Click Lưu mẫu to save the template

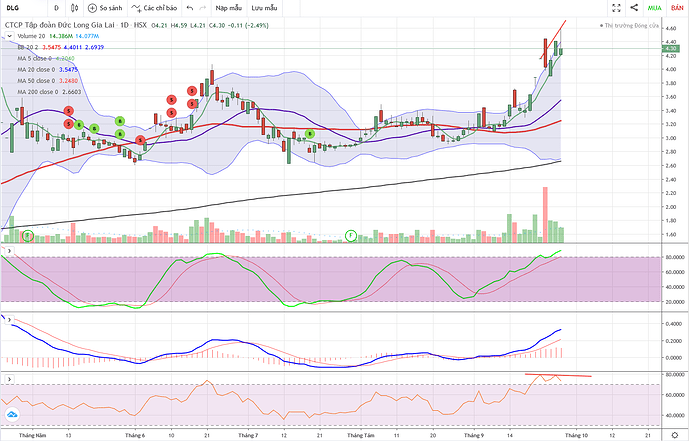pyautogui.click(x=264, y=8)
